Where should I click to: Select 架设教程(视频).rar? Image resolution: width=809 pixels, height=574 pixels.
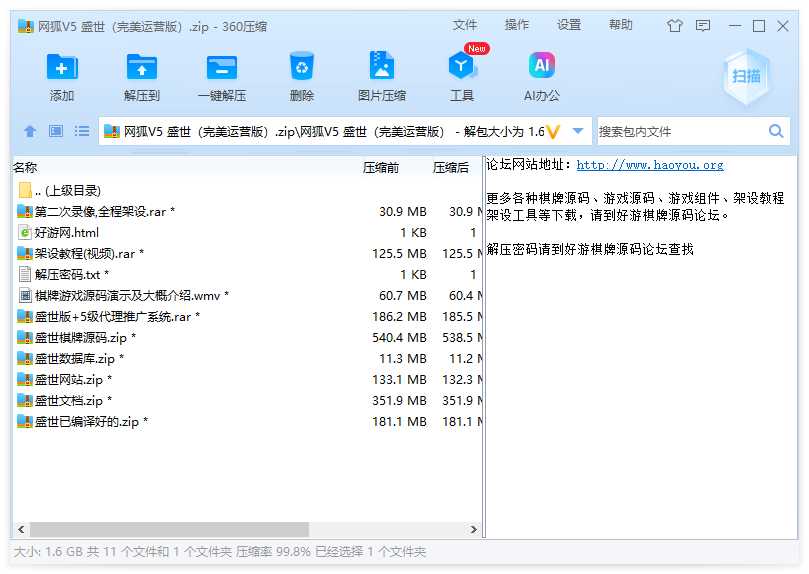coord(247,254)
